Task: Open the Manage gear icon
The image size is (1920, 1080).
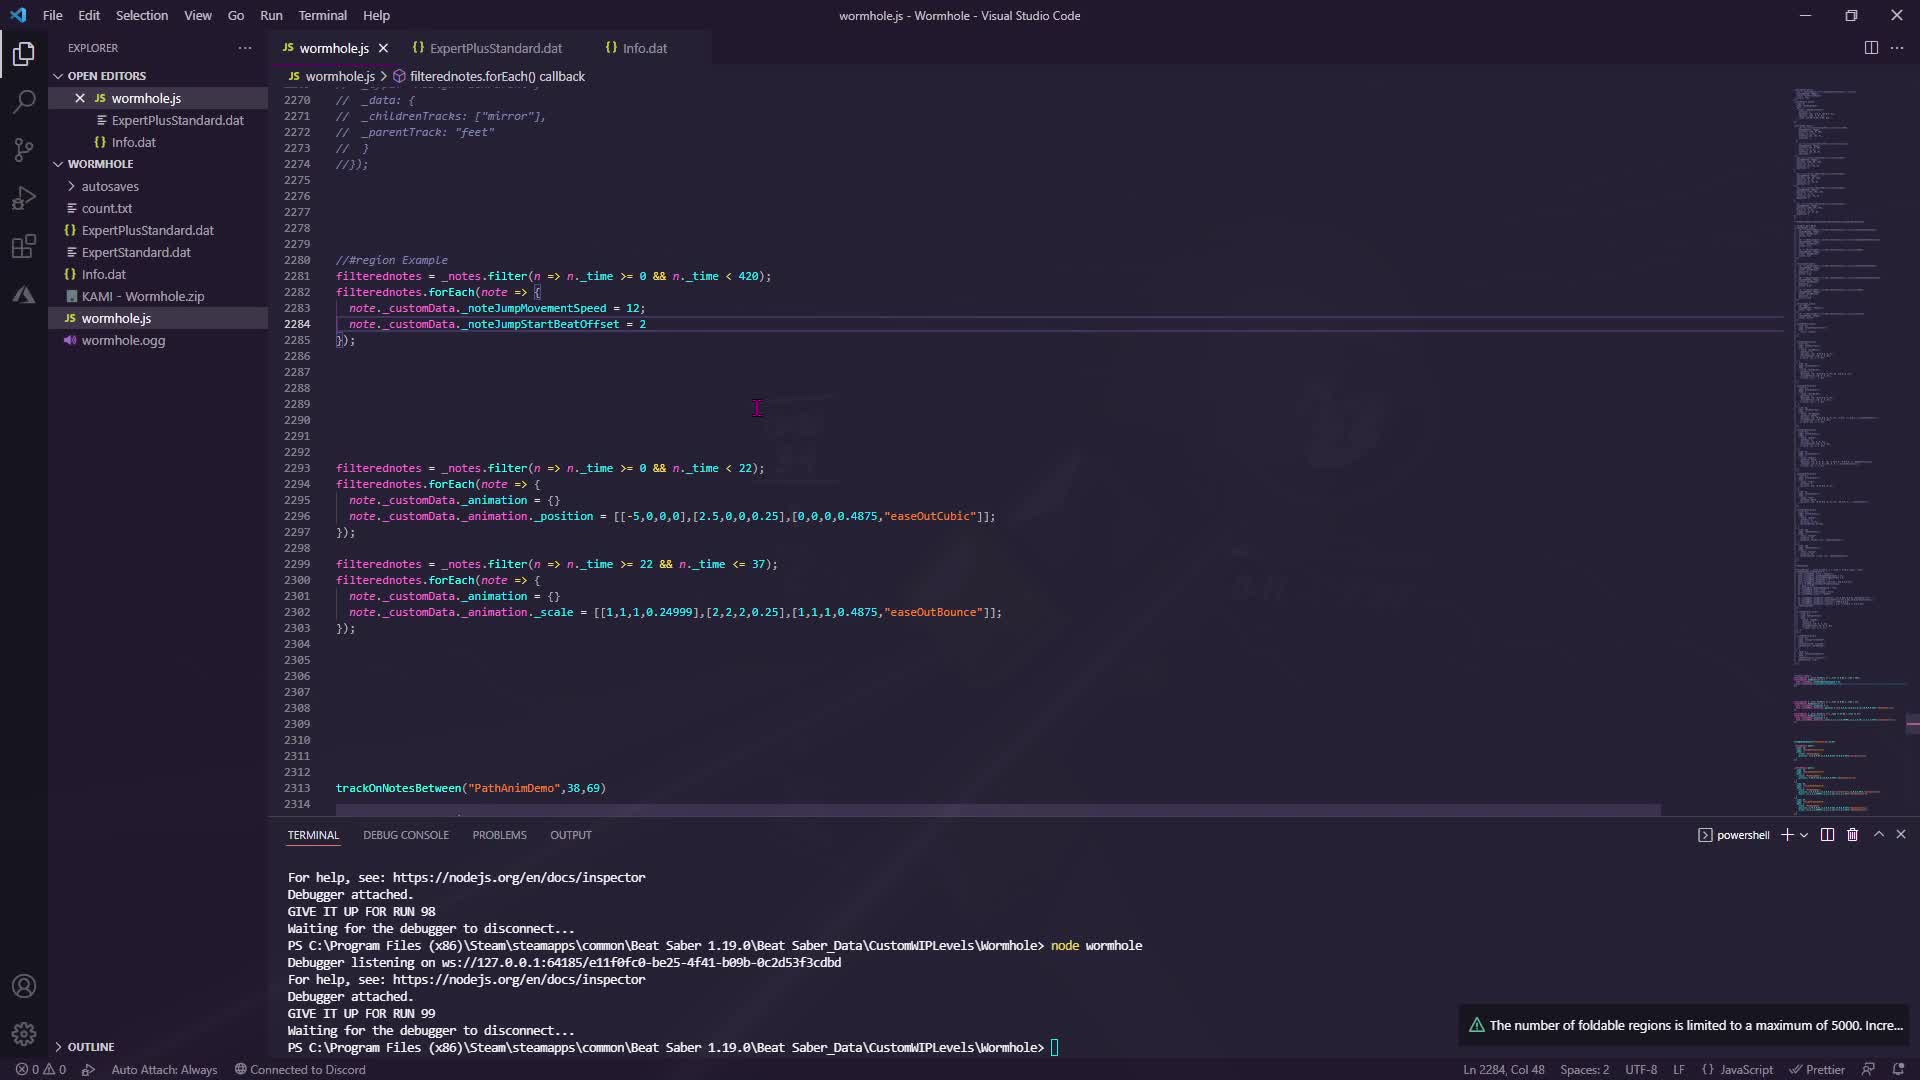Action: pos(22,1034)
